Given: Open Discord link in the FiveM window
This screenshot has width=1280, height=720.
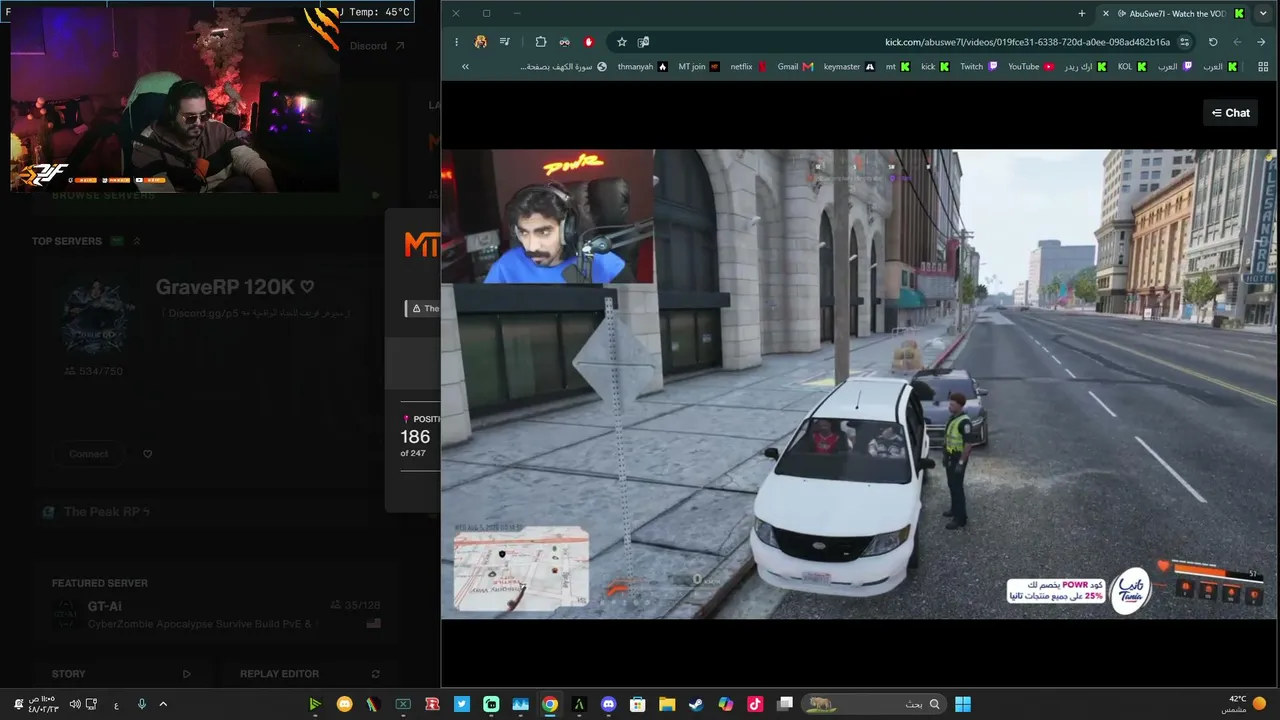Looking at the screenshot, I should [x=377, y=46].
